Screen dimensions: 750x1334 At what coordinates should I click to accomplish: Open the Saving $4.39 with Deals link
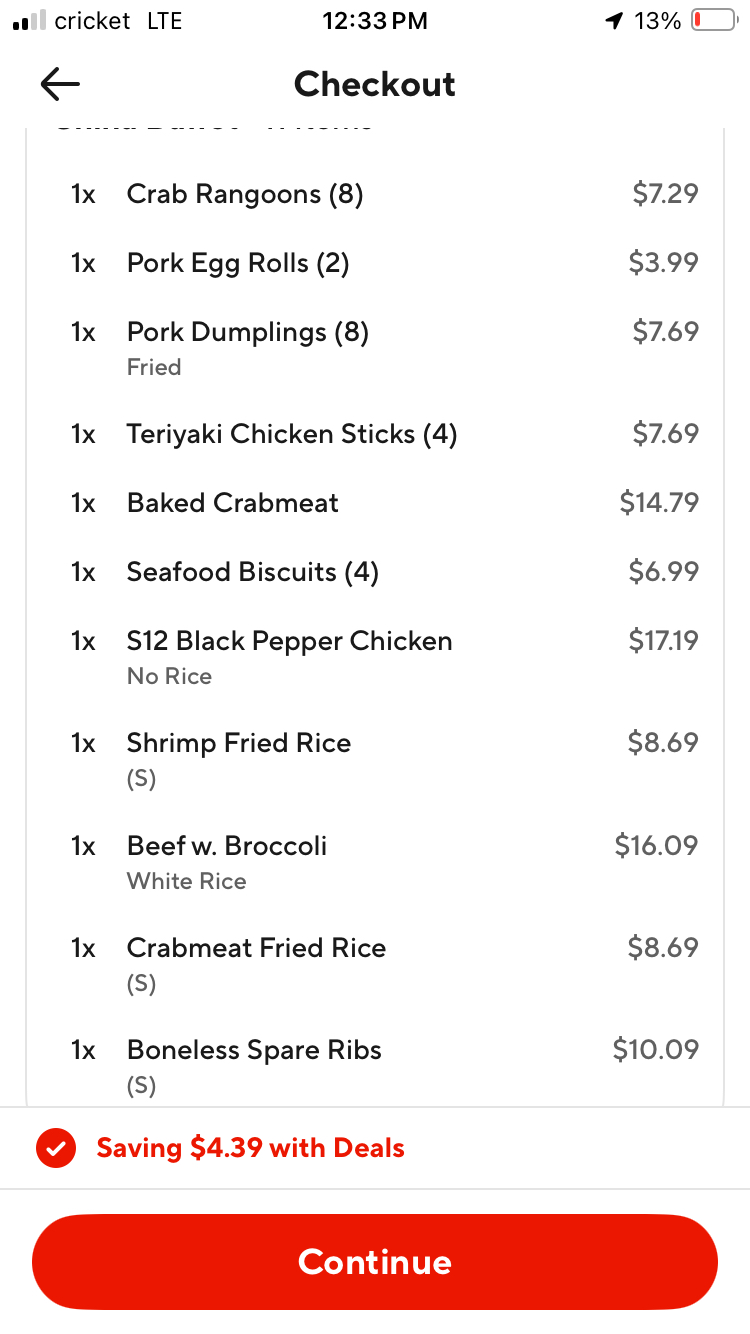click(x=250, y=1148)
